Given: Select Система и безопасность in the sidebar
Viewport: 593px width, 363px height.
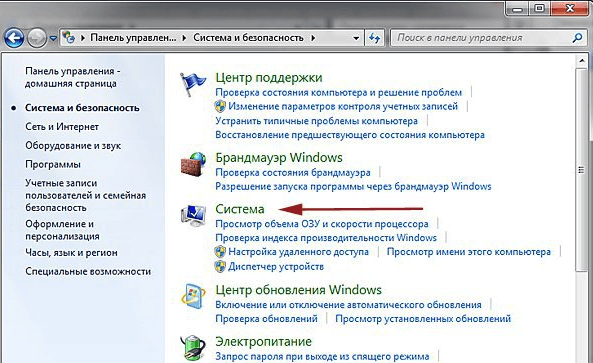Looking at the screenshot, I should (82, 108).
